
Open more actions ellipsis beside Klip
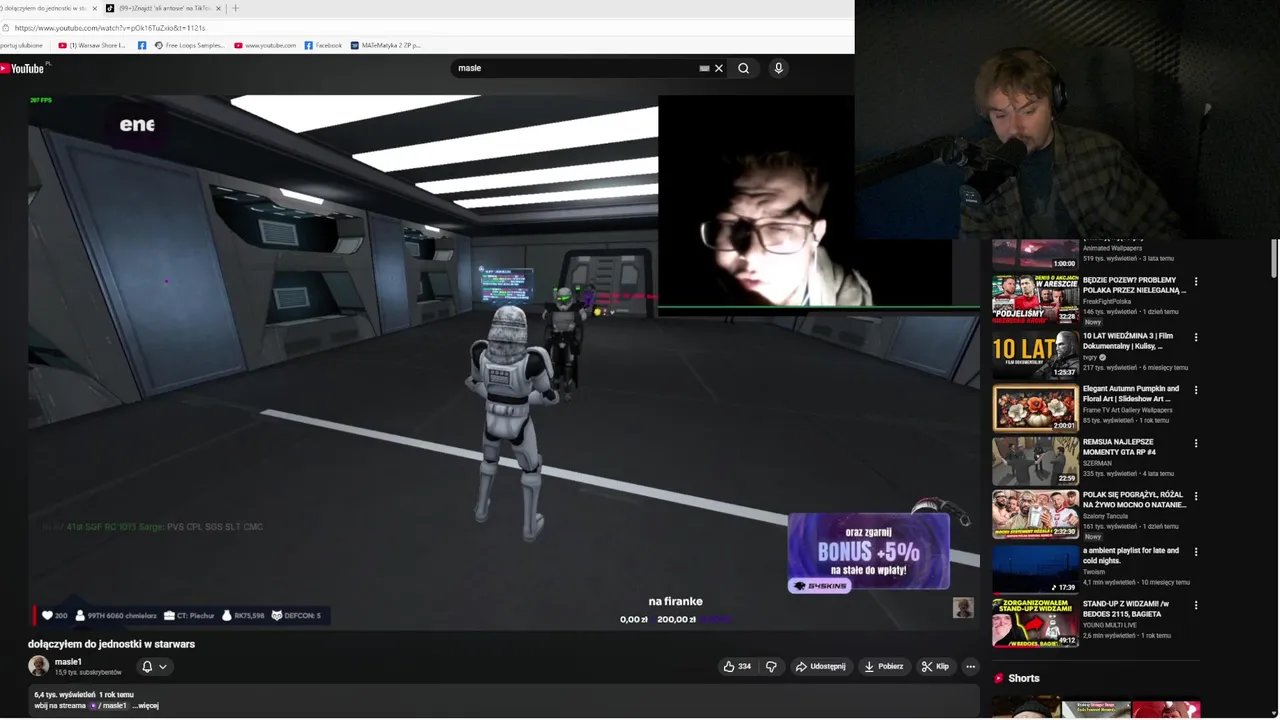tap(970, 666)
